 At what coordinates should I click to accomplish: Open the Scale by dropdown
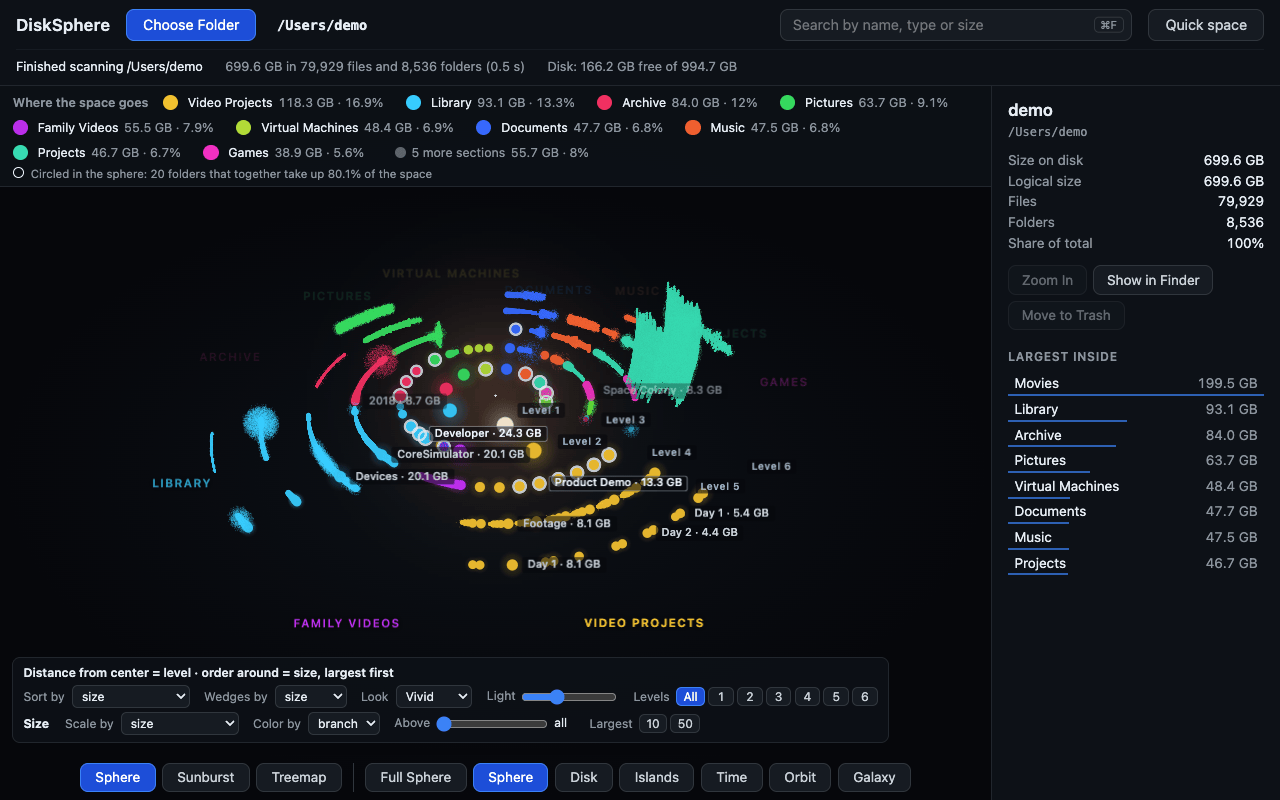[180, 724]
